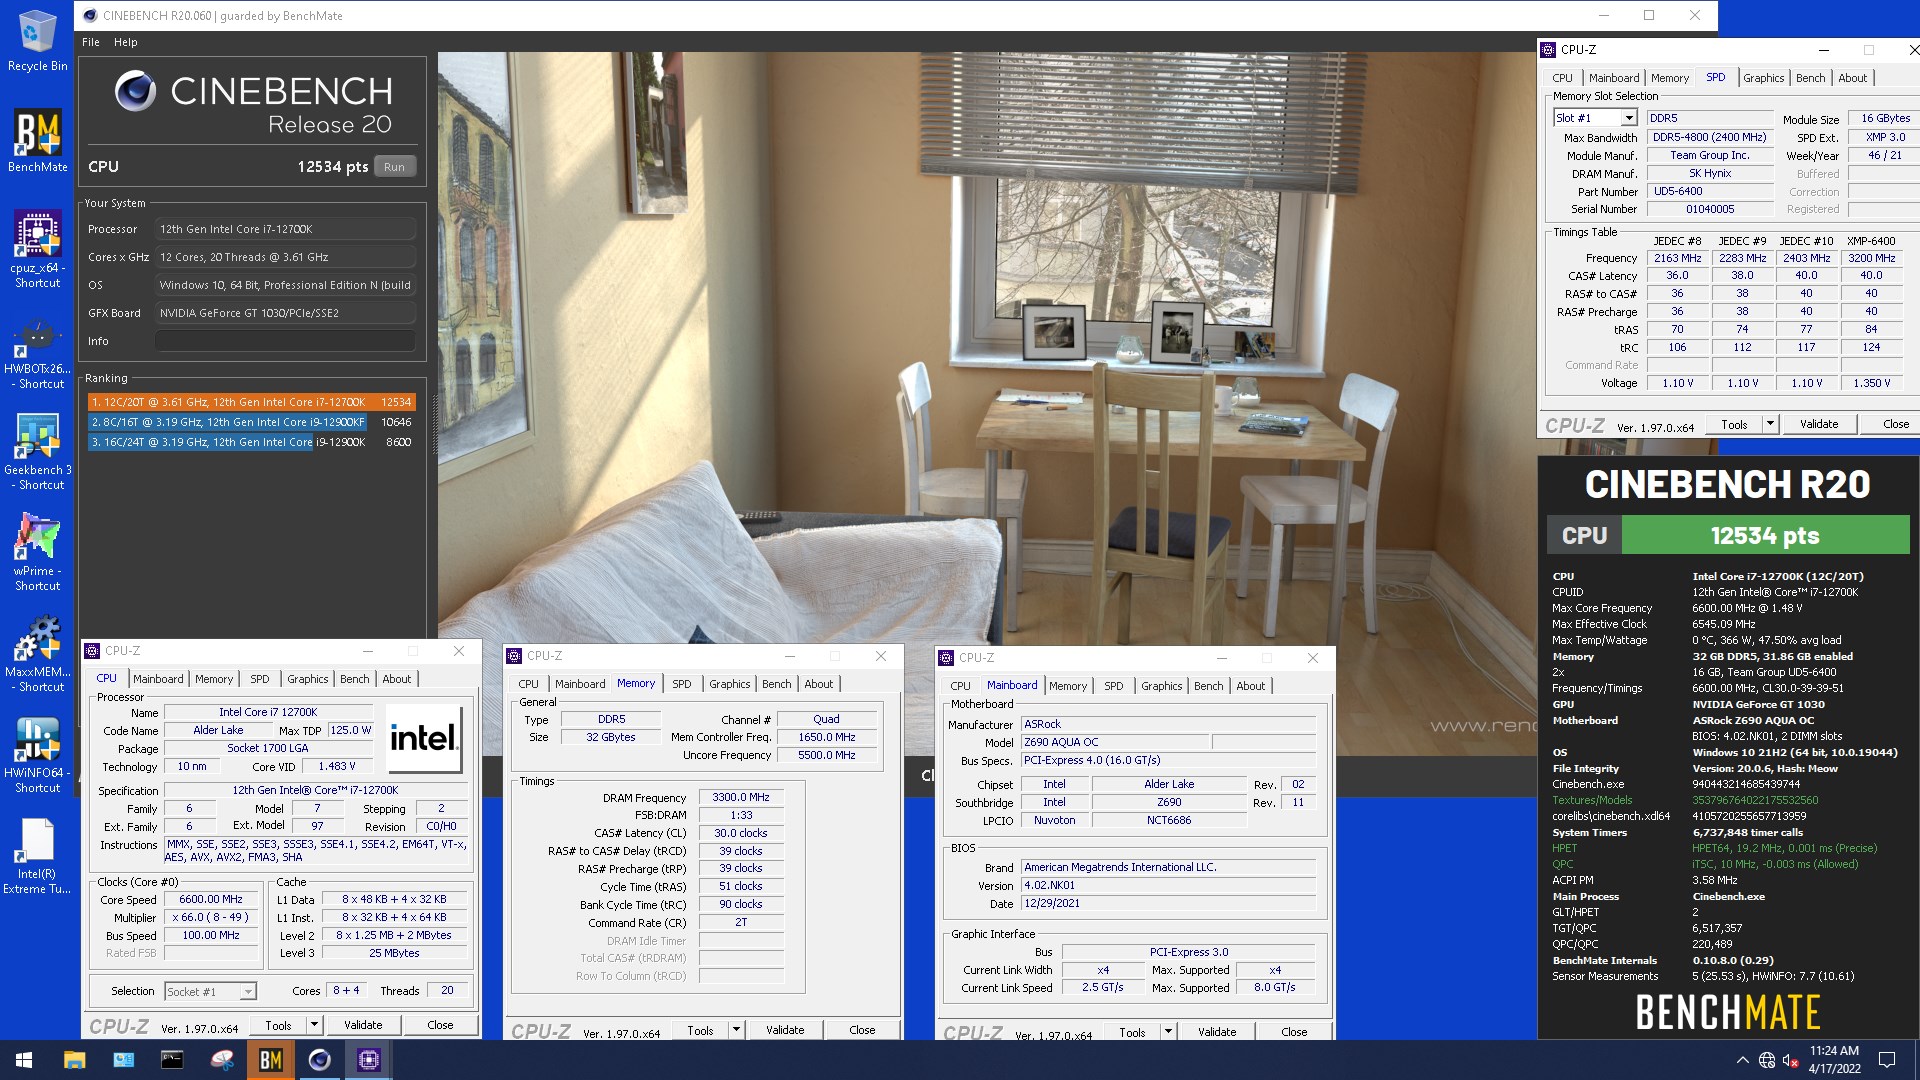Switch to CPU-Z in the taskbar

[368, 1060]
